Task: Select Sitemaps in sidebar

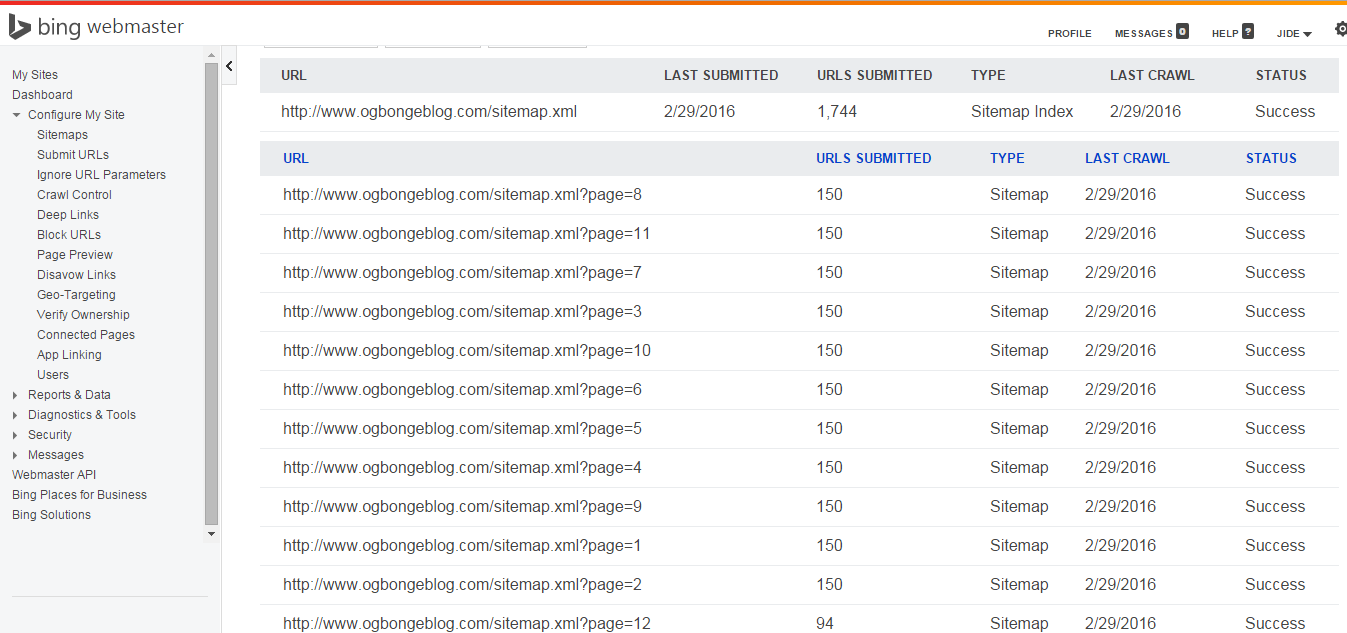Action: [62, 135]
